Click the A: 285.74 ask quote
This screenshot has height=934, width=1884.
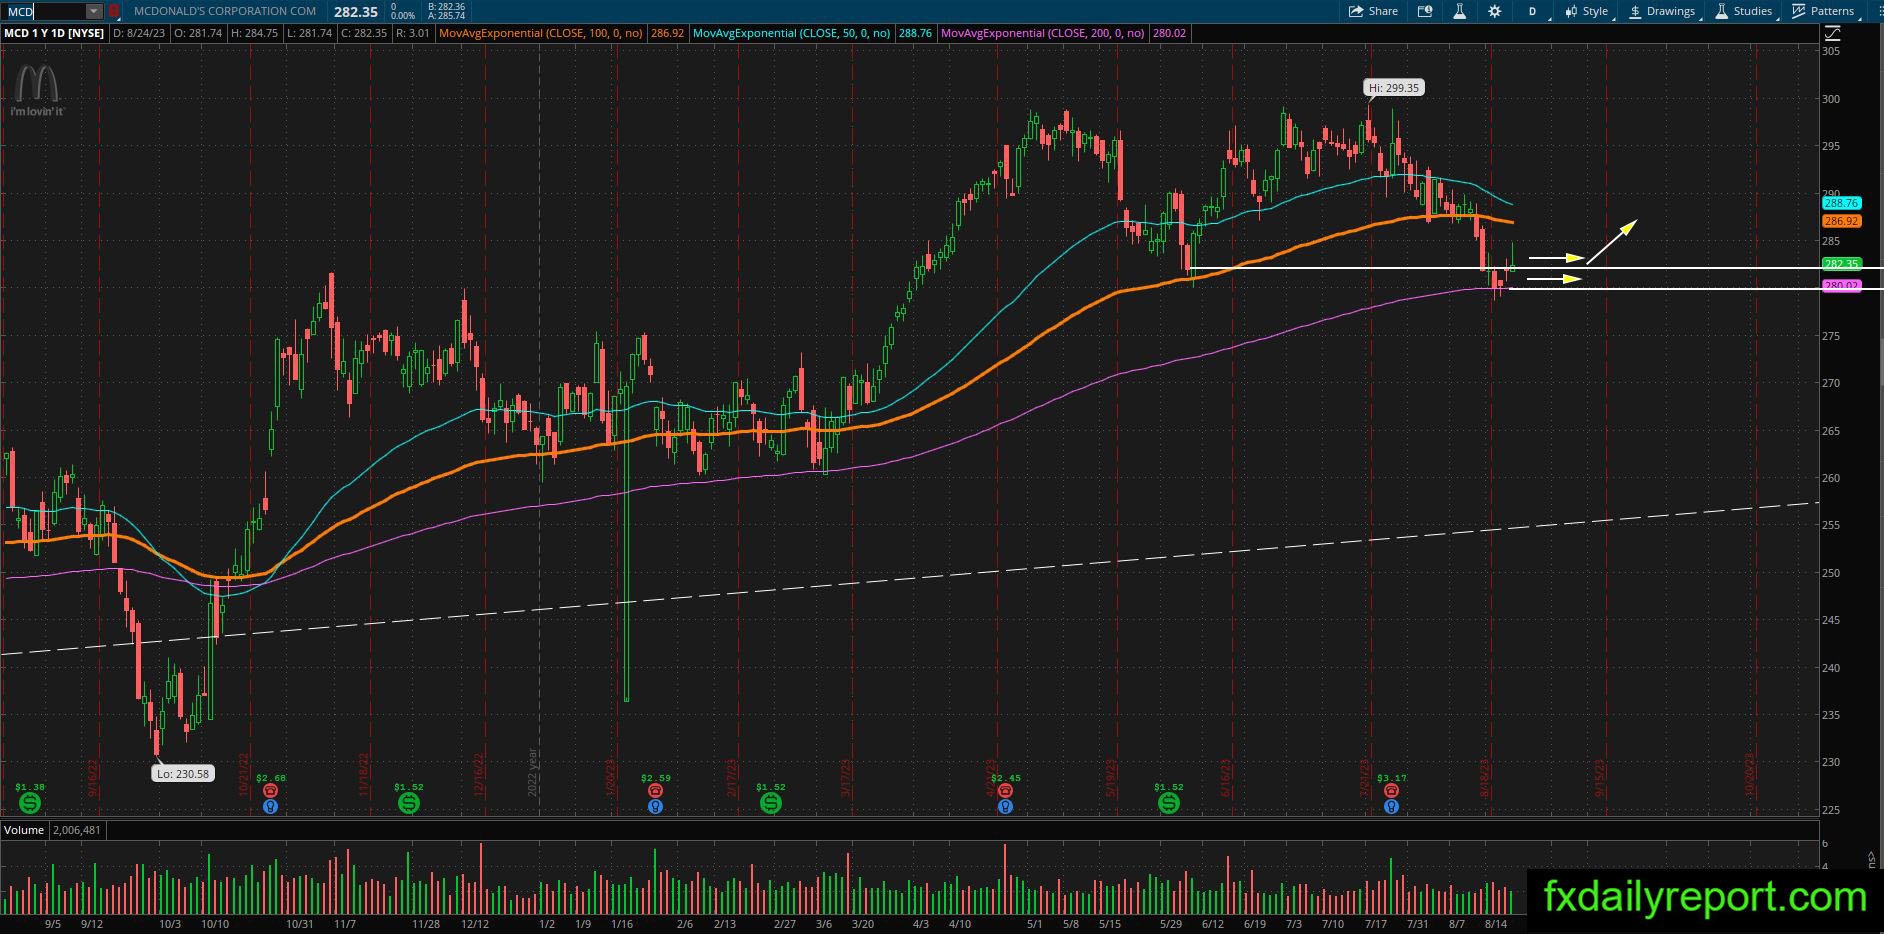[x=445, y=16]
